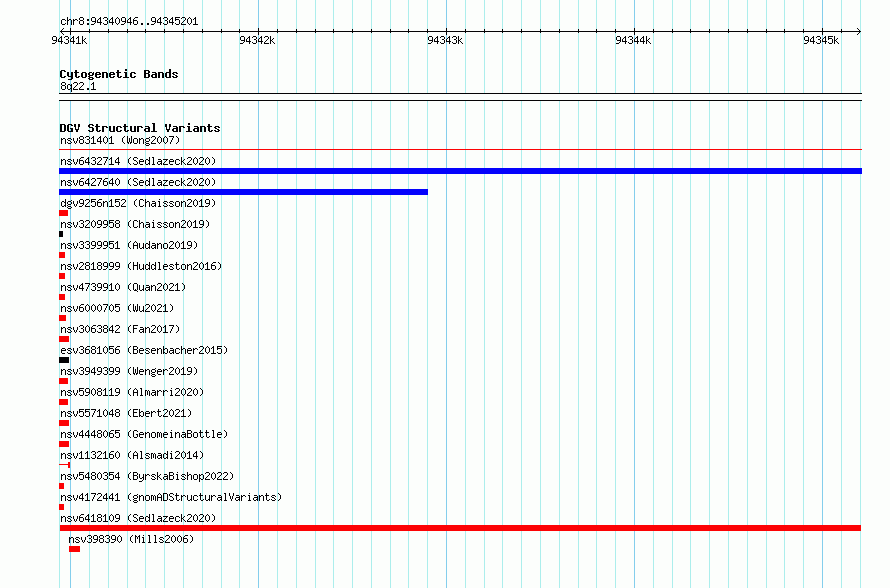Click the nsv398390 (Mills2006) label
890x588 pixels.
click(x=131, y=539)
